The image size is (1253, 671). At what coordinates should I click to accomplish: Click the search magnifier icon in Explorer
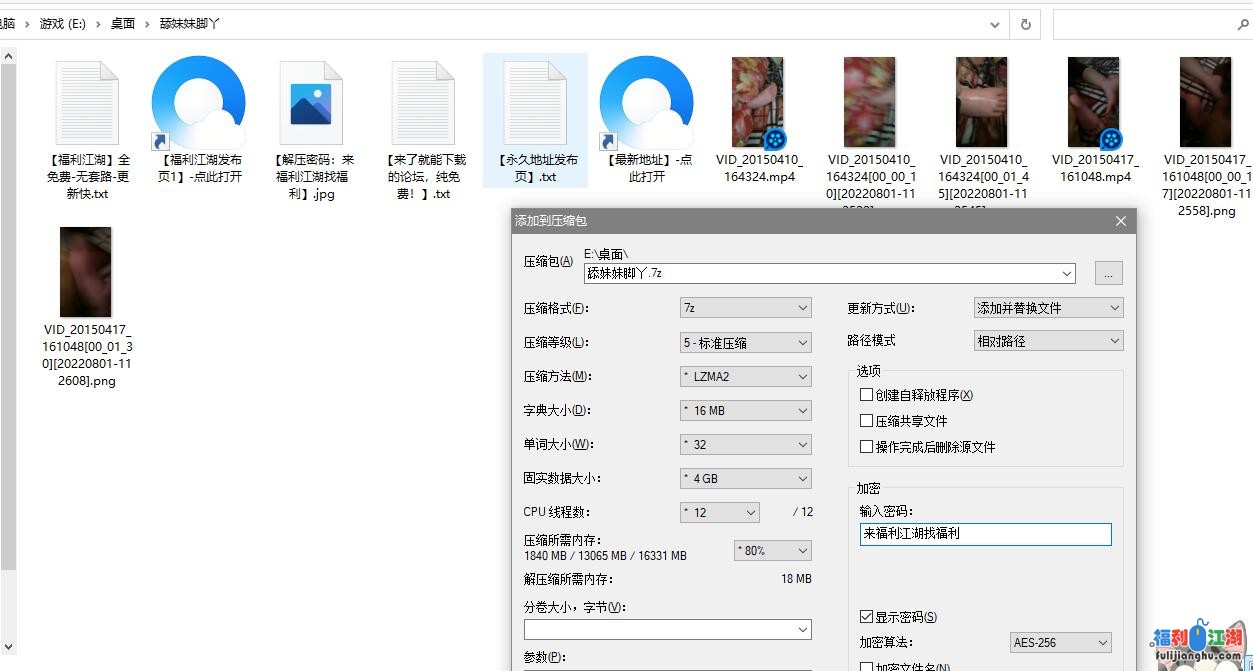(1243, 24)
